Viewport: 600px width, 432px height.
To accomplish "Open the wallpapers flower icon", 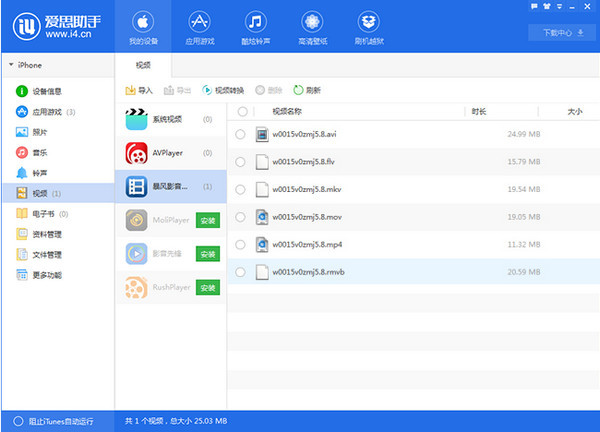I will pyautogui.click(x=312, y=22).
